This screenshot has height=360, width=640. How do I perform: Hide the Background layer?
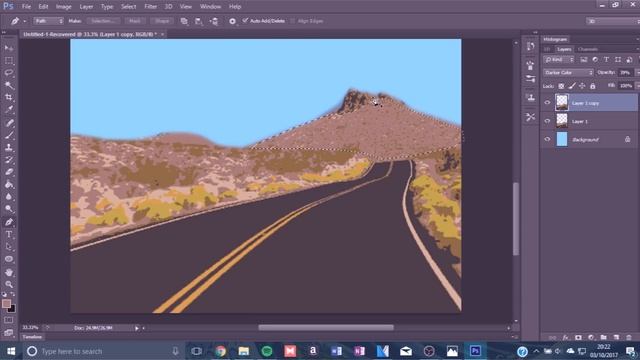click(547, 139)
